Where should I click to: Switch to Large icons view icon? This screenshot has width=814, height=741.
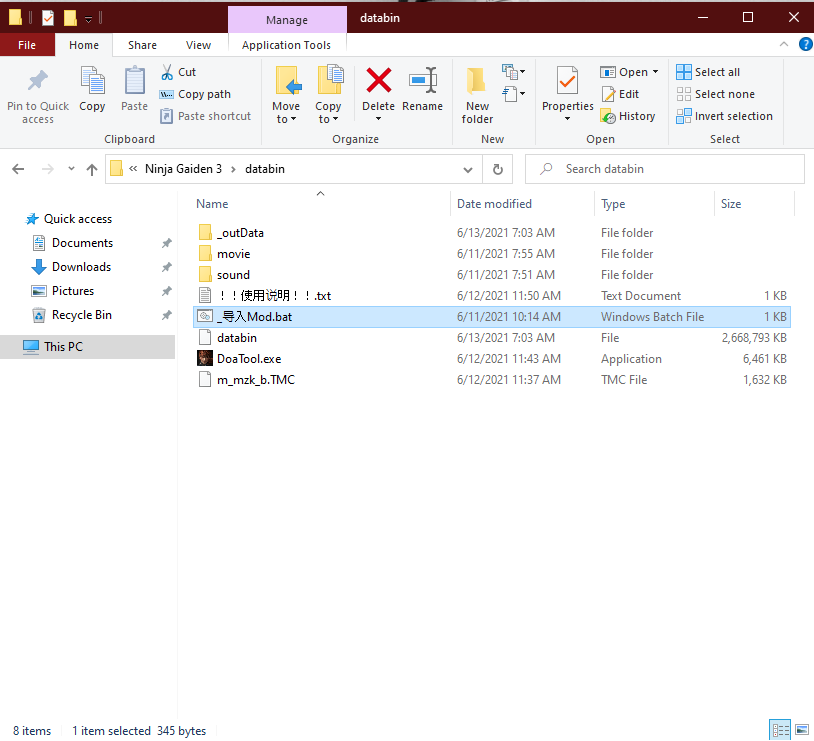pos(802,730)
